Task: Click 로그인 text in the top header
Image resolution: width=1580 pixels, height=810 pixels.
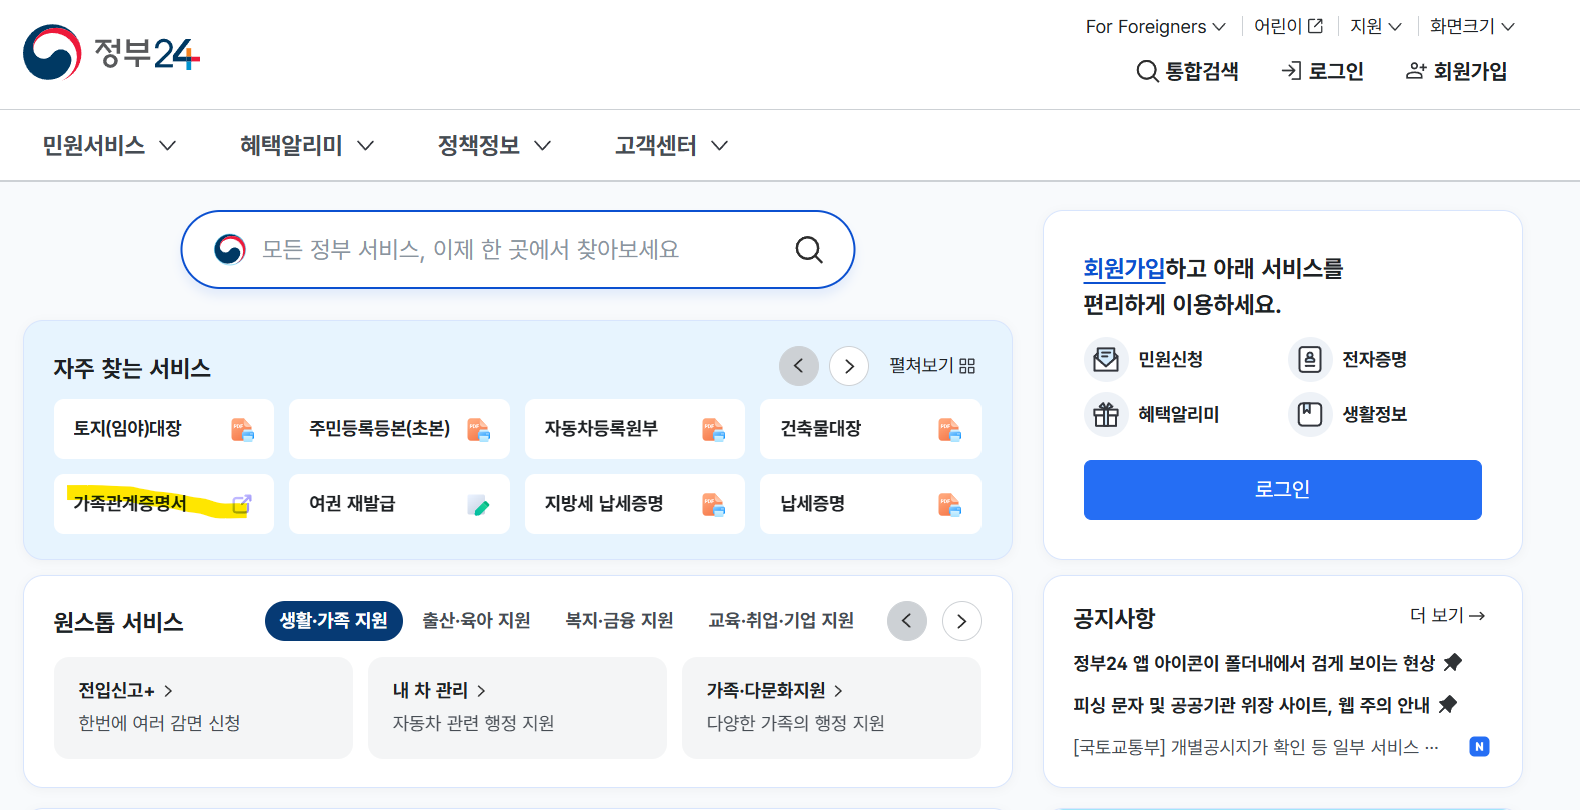Action: pos(1336,71)
